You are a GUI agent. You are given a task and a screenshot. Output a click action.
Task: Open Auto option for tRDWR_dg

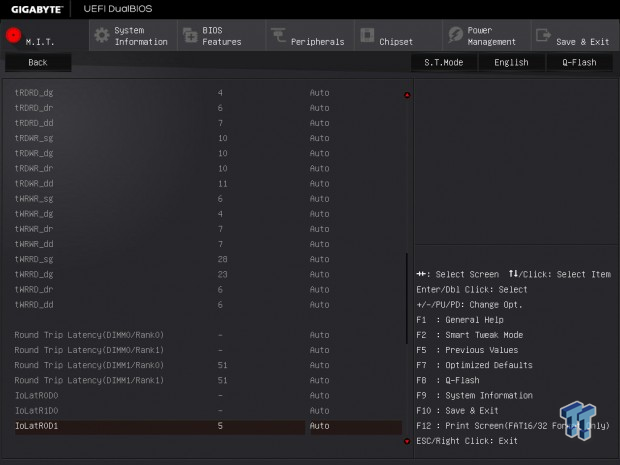point(319,153)
